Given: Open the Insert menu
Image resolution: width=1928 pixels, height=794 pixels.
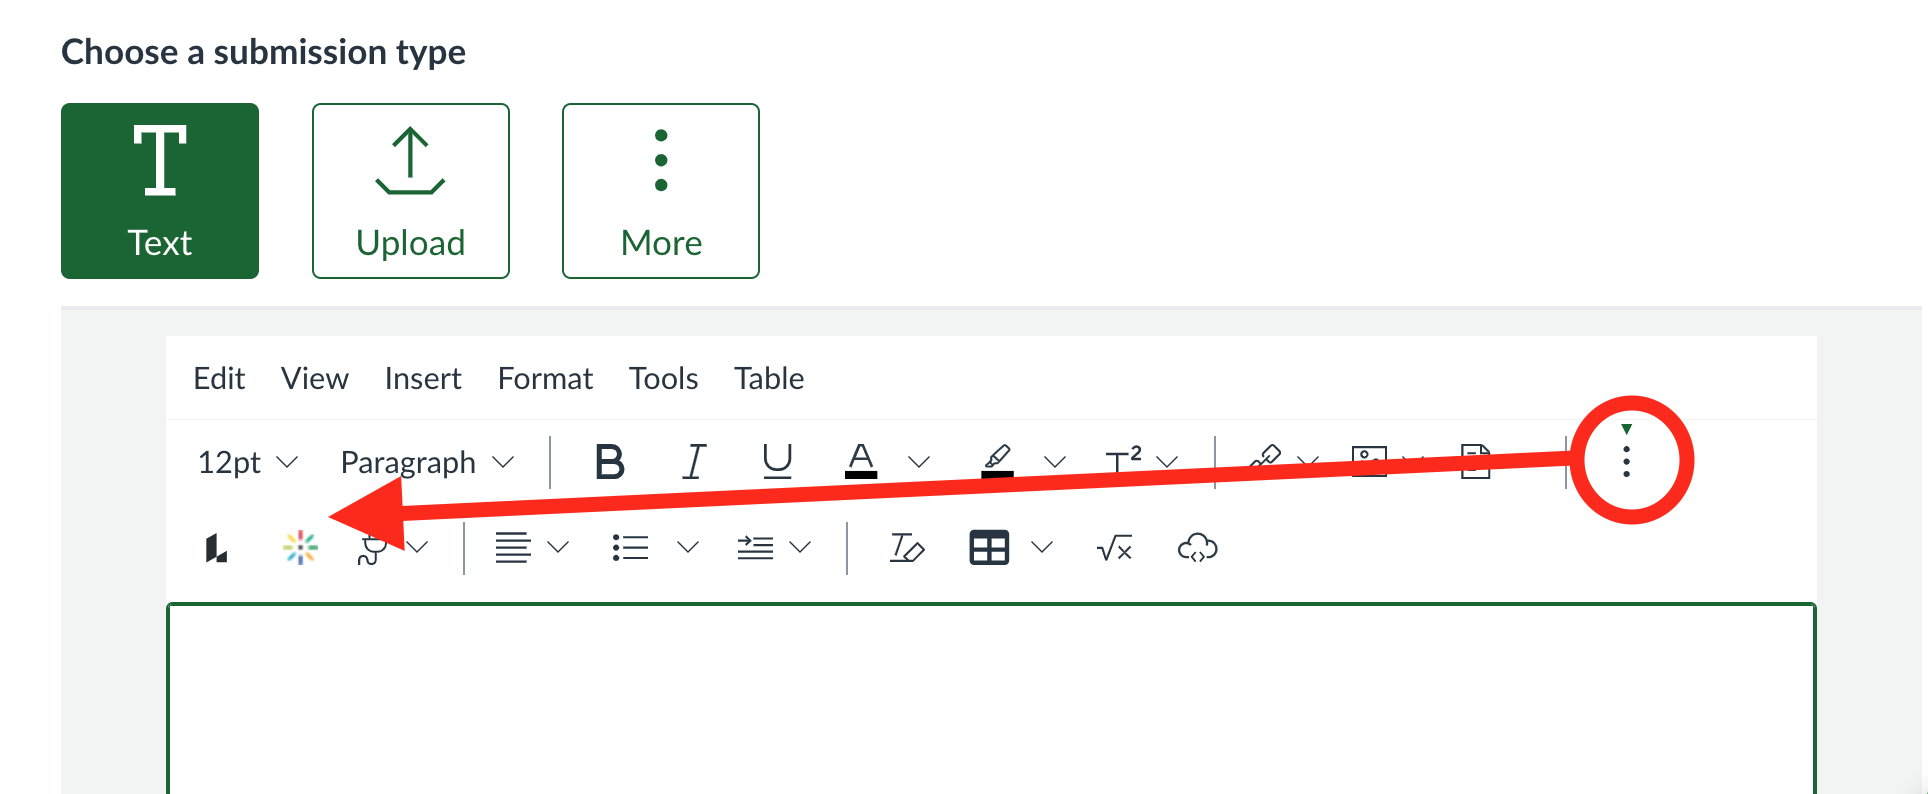Looking at the screenshot, I should click(423, 378).
